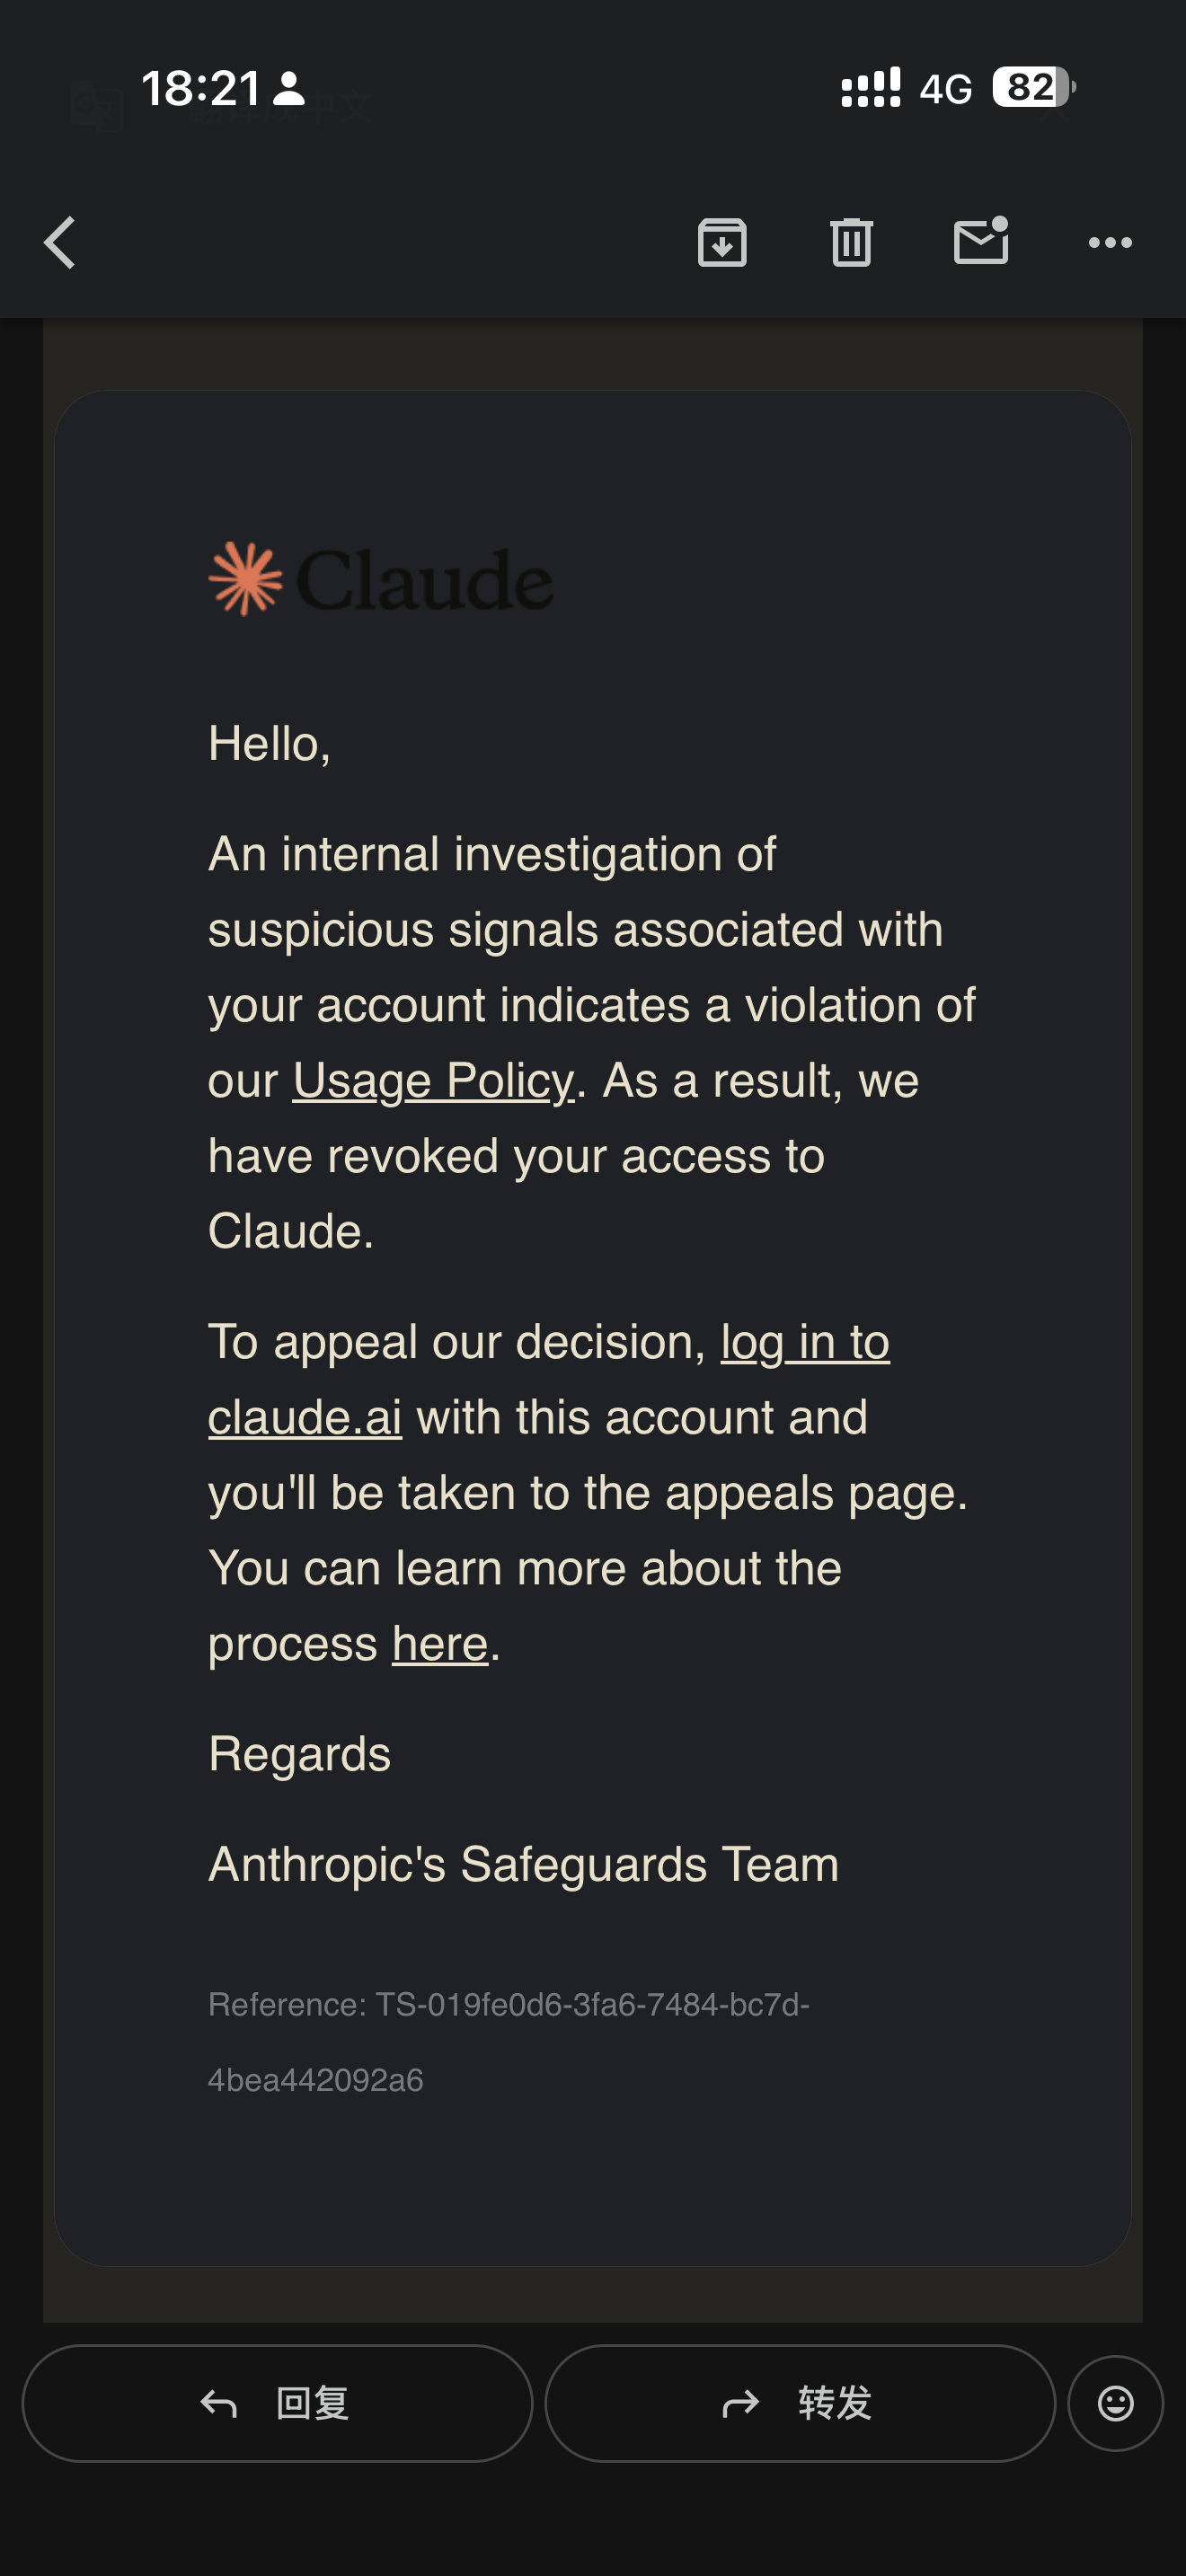
Task: Tap the cellular signal bars in status bar
Action: tap(871, 88)
